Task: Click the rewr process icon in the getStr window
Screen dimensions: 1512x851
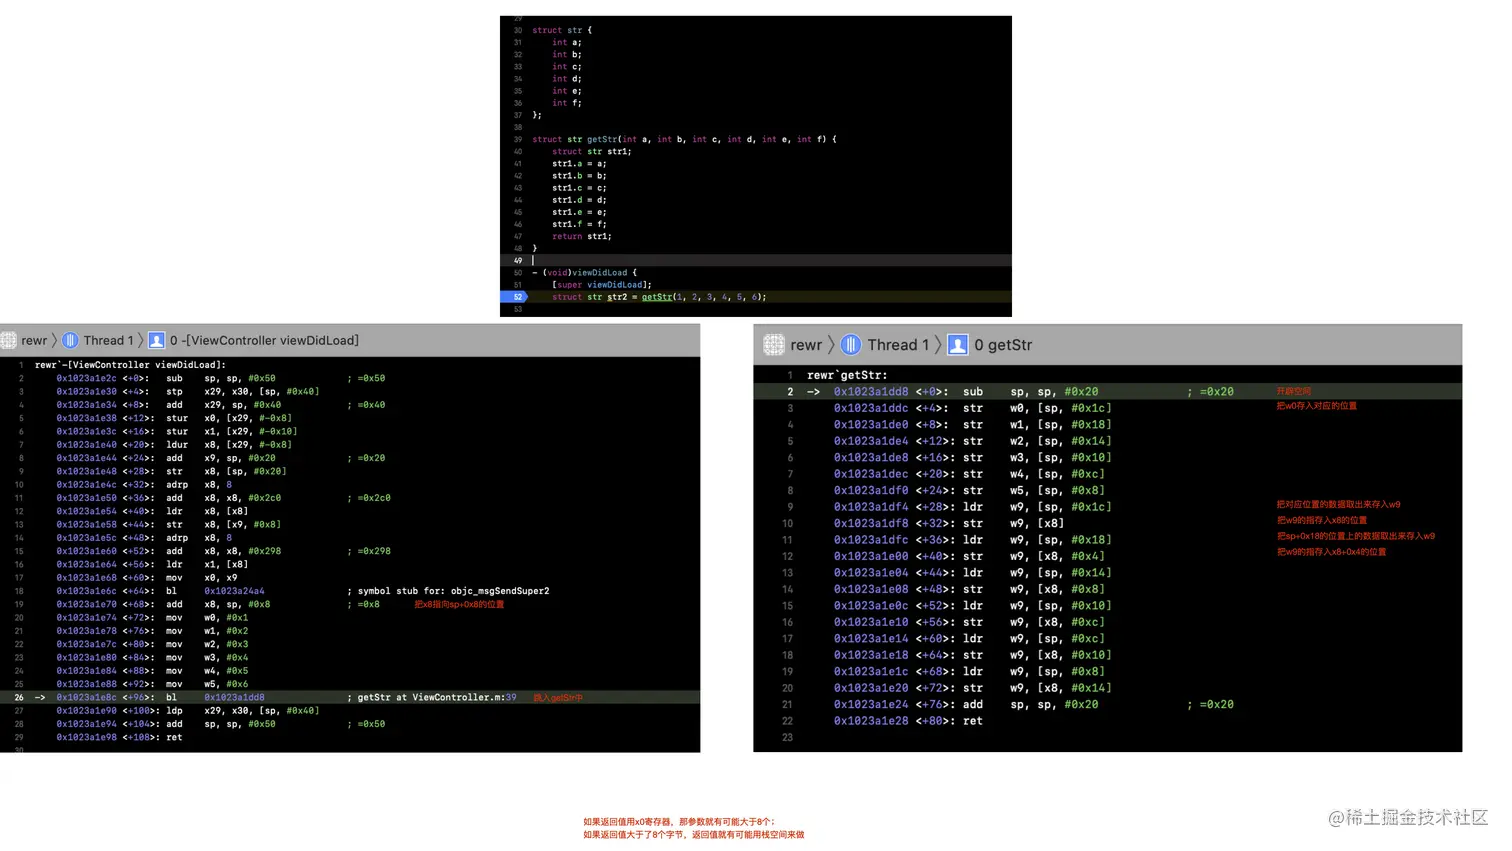Action: 773,345
